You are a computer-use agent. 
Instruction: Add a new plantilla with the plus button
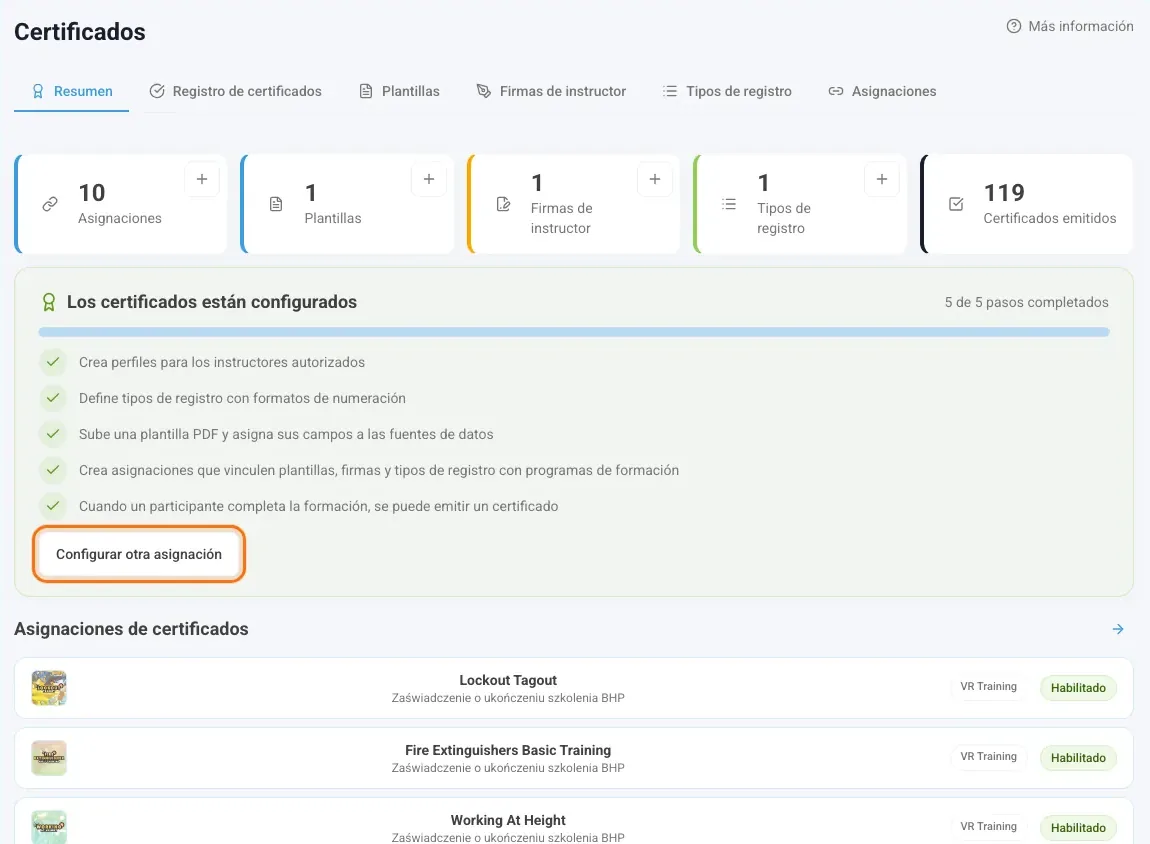pos(429,179)
